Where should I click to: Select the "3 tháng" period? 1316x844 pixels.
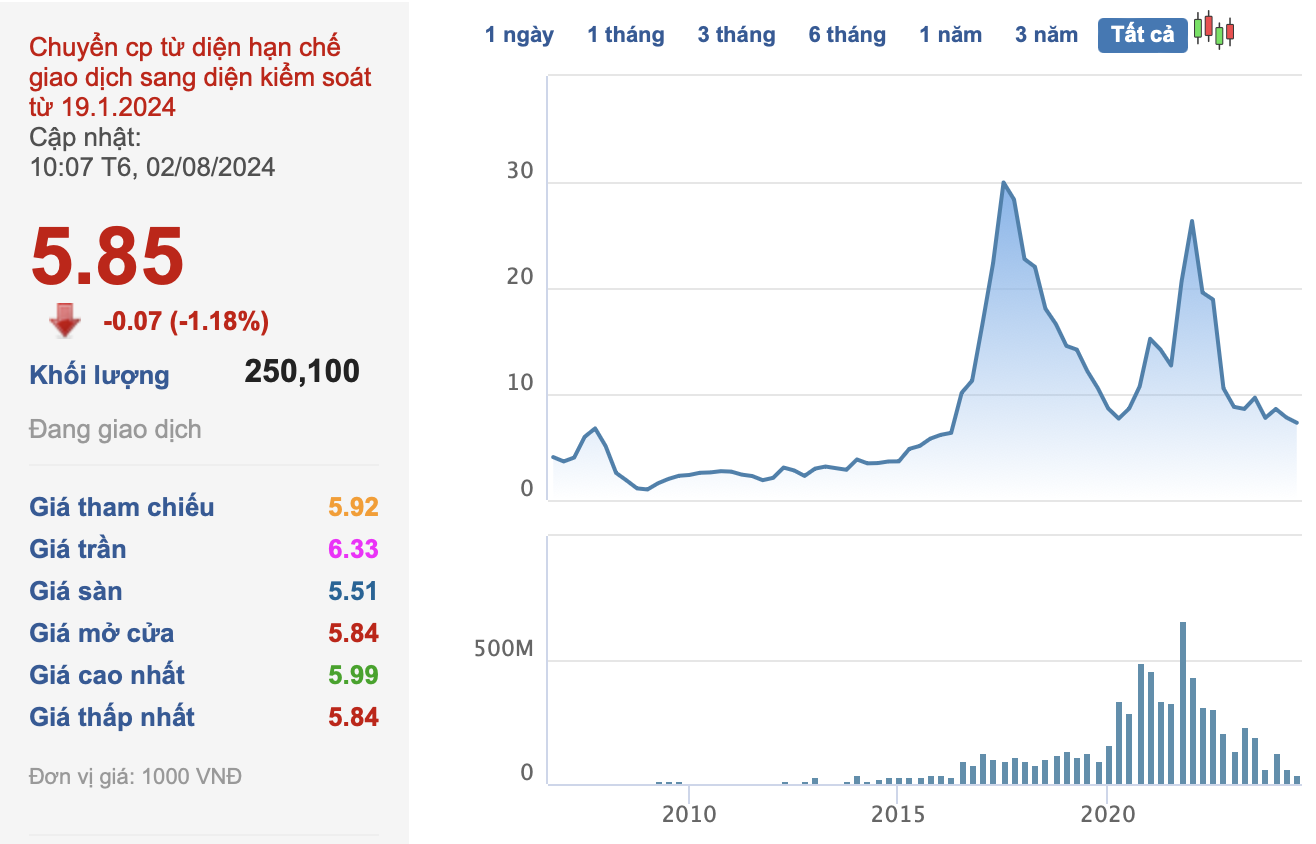pos(737,33)
